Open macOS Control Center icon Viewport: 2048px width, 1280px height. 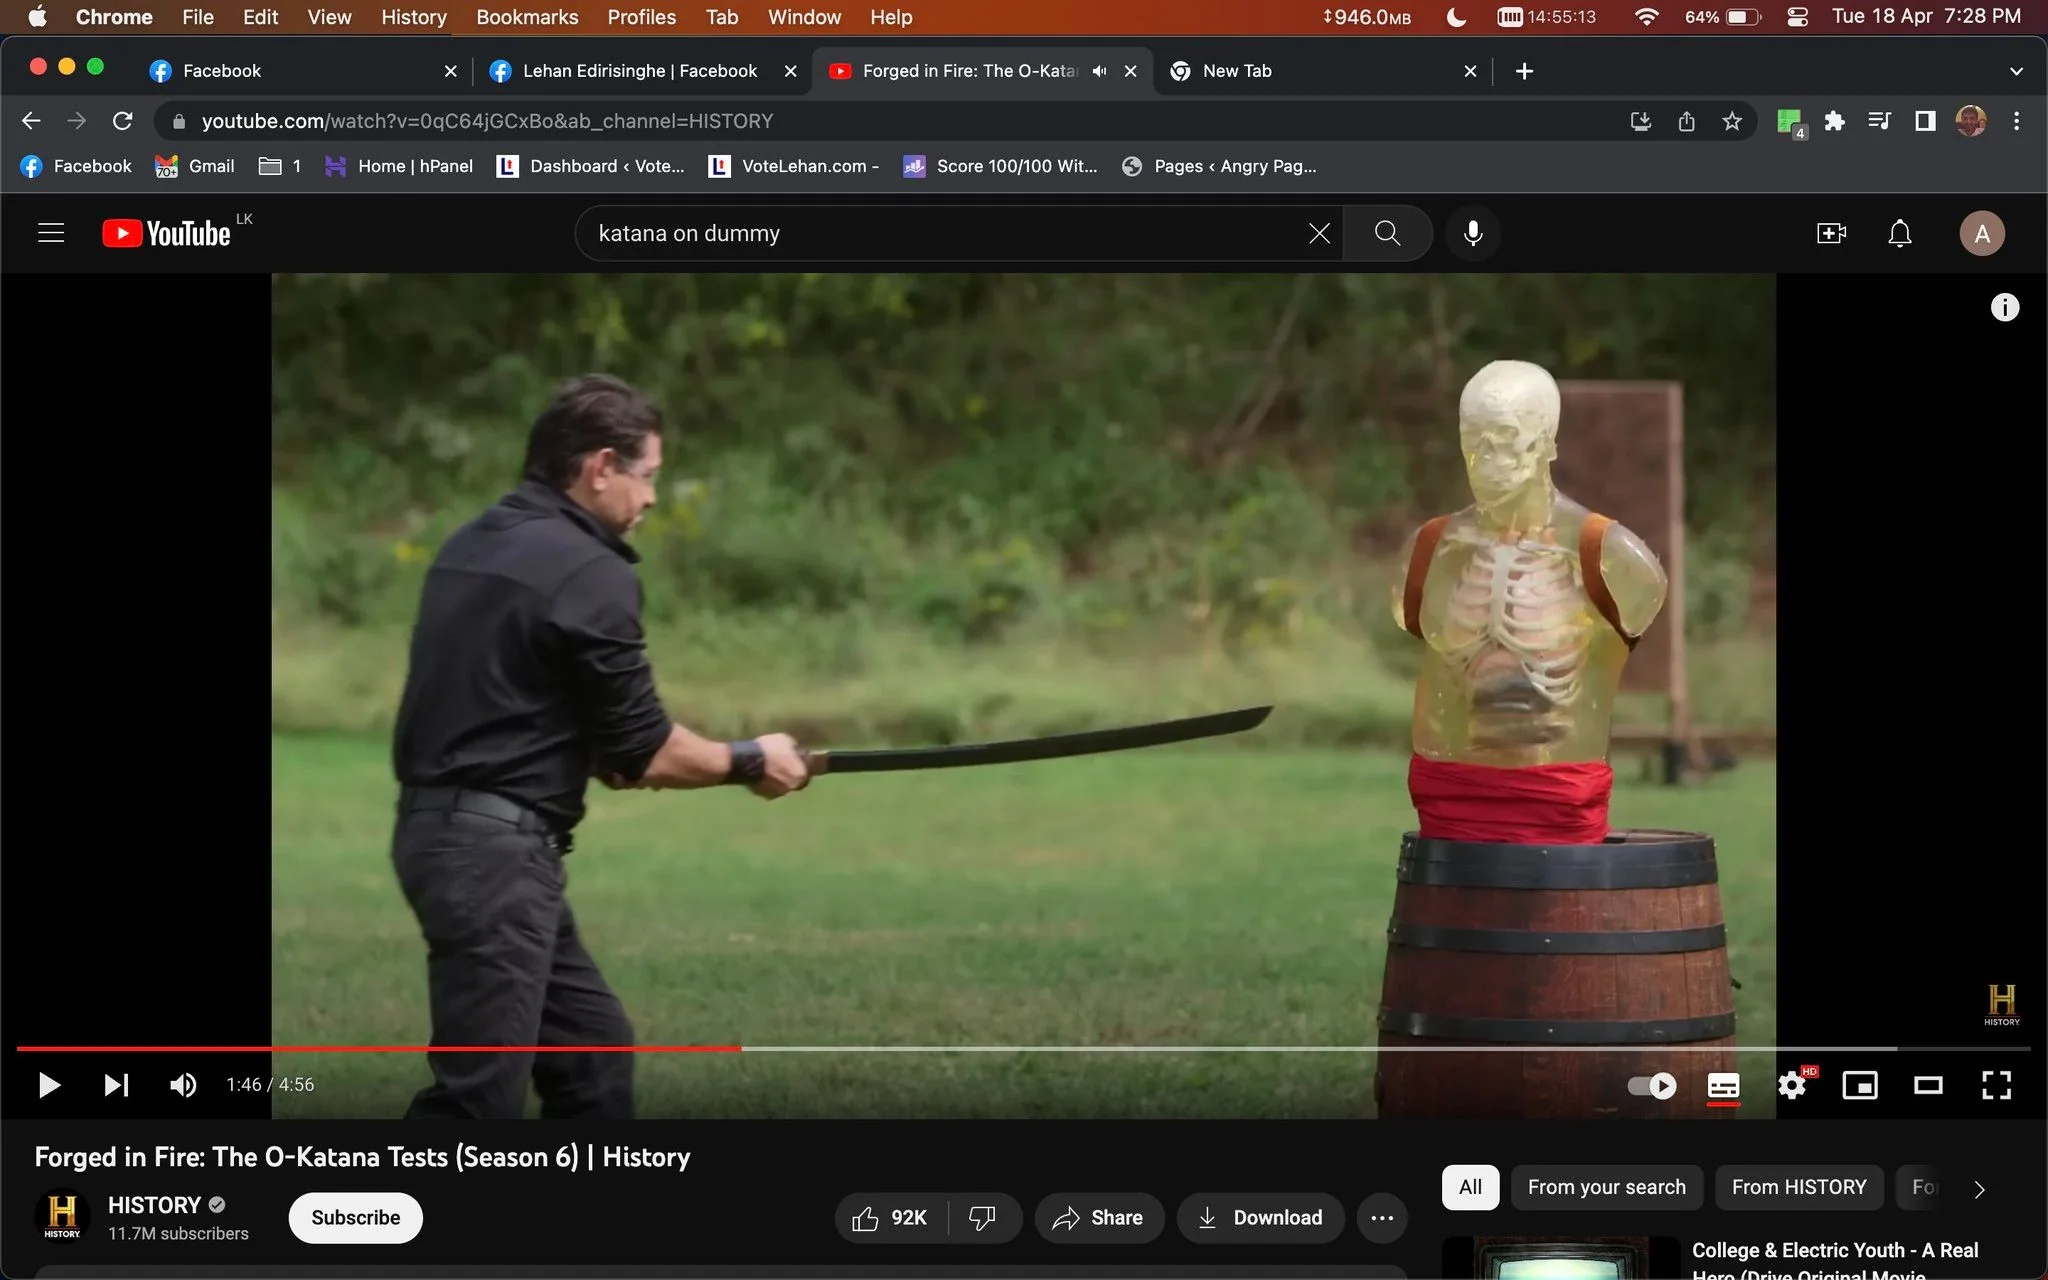[1797, 17]
